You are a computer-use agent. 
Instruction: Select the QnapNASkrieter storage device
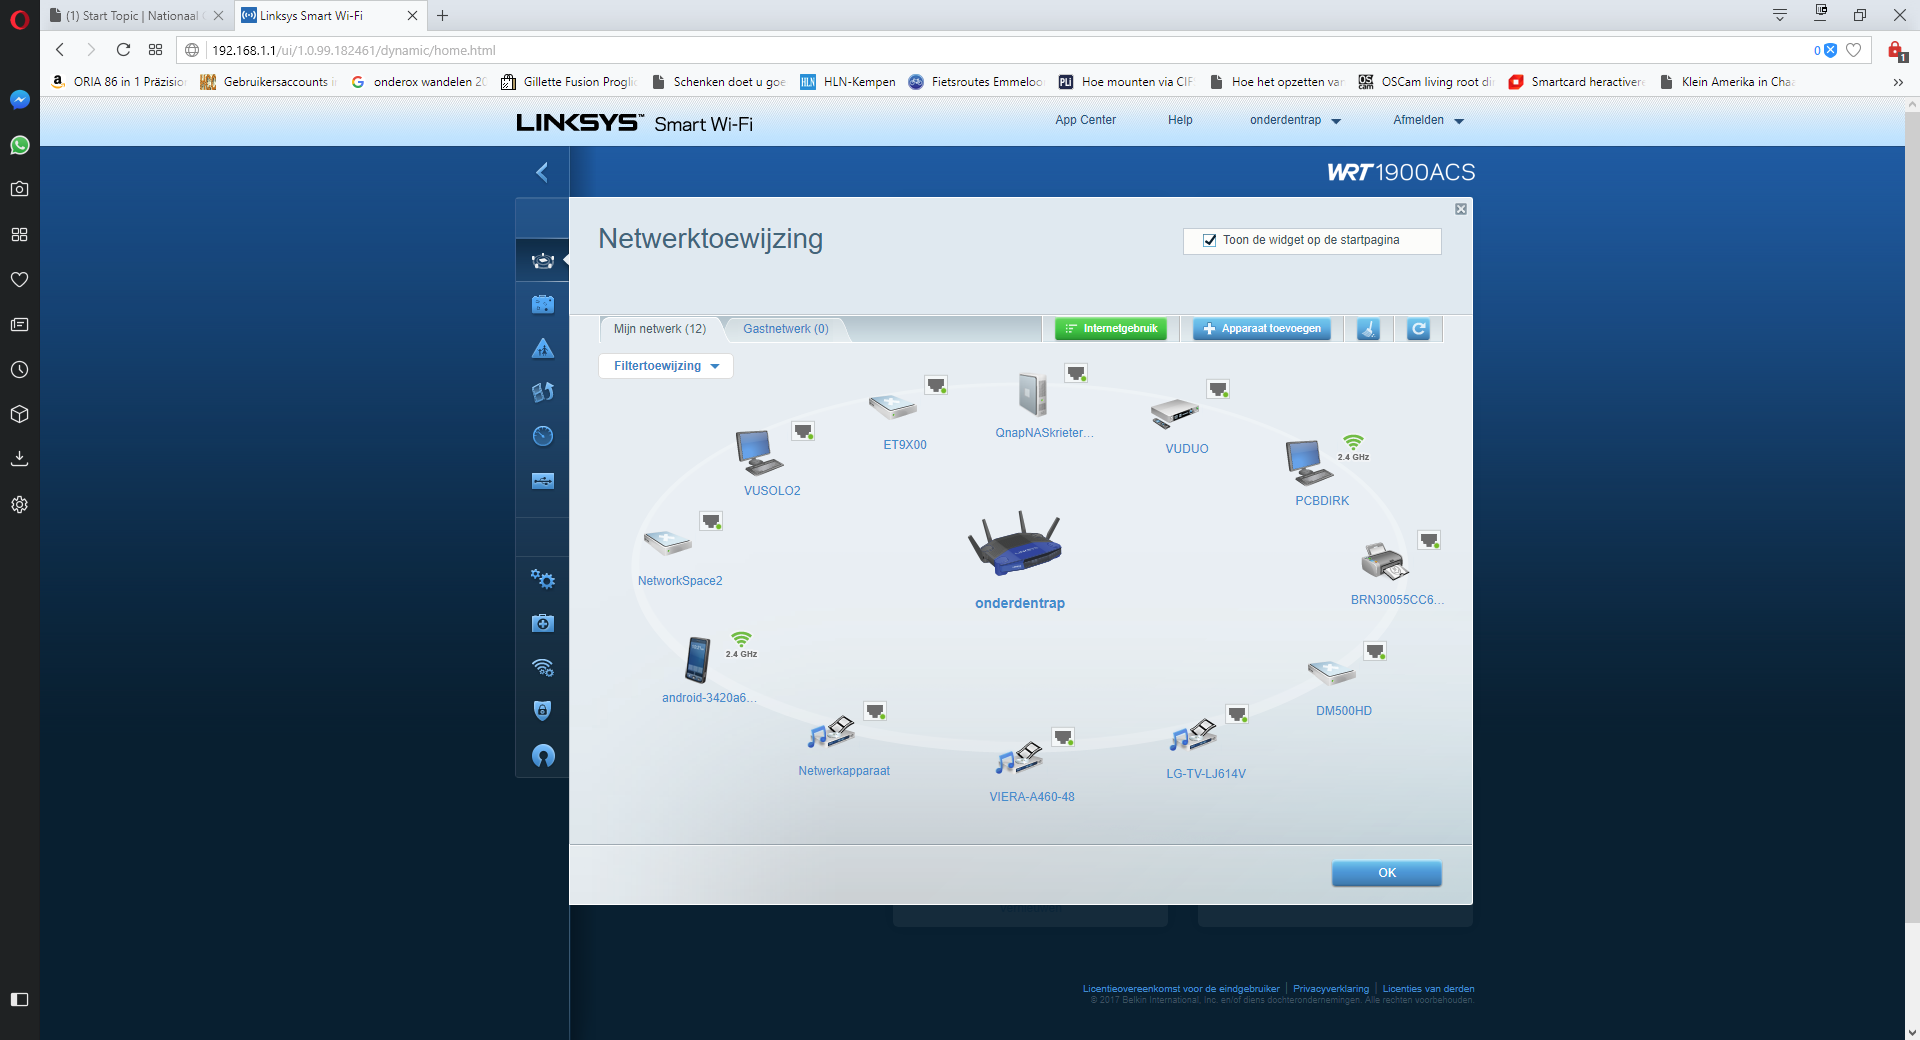click(1033, 394)
